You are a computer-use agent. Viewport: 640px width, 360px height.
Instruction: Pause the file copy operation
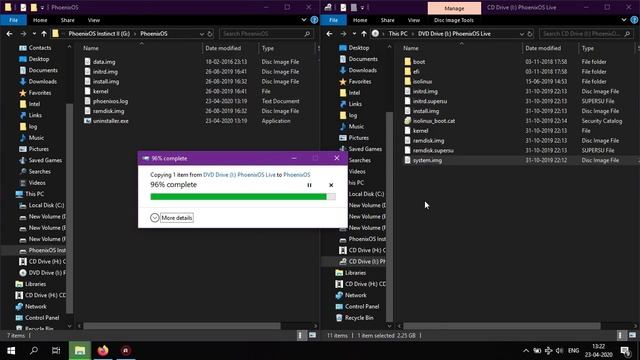tap(309, 185)
